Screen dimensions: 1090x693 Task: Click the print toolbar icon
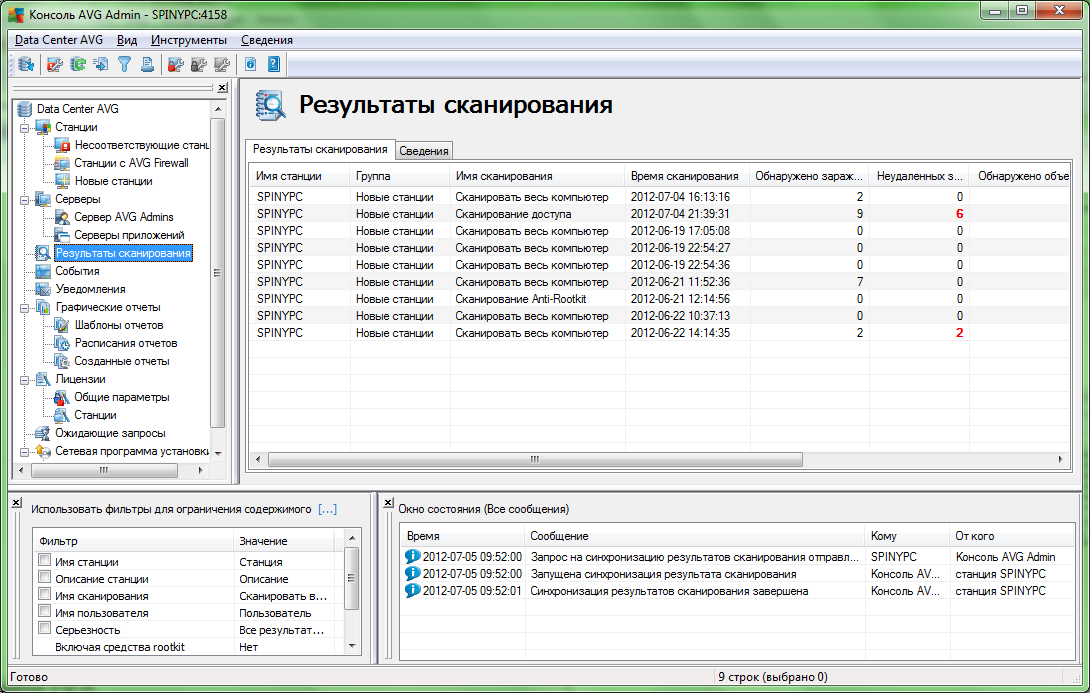click(147, 65)
